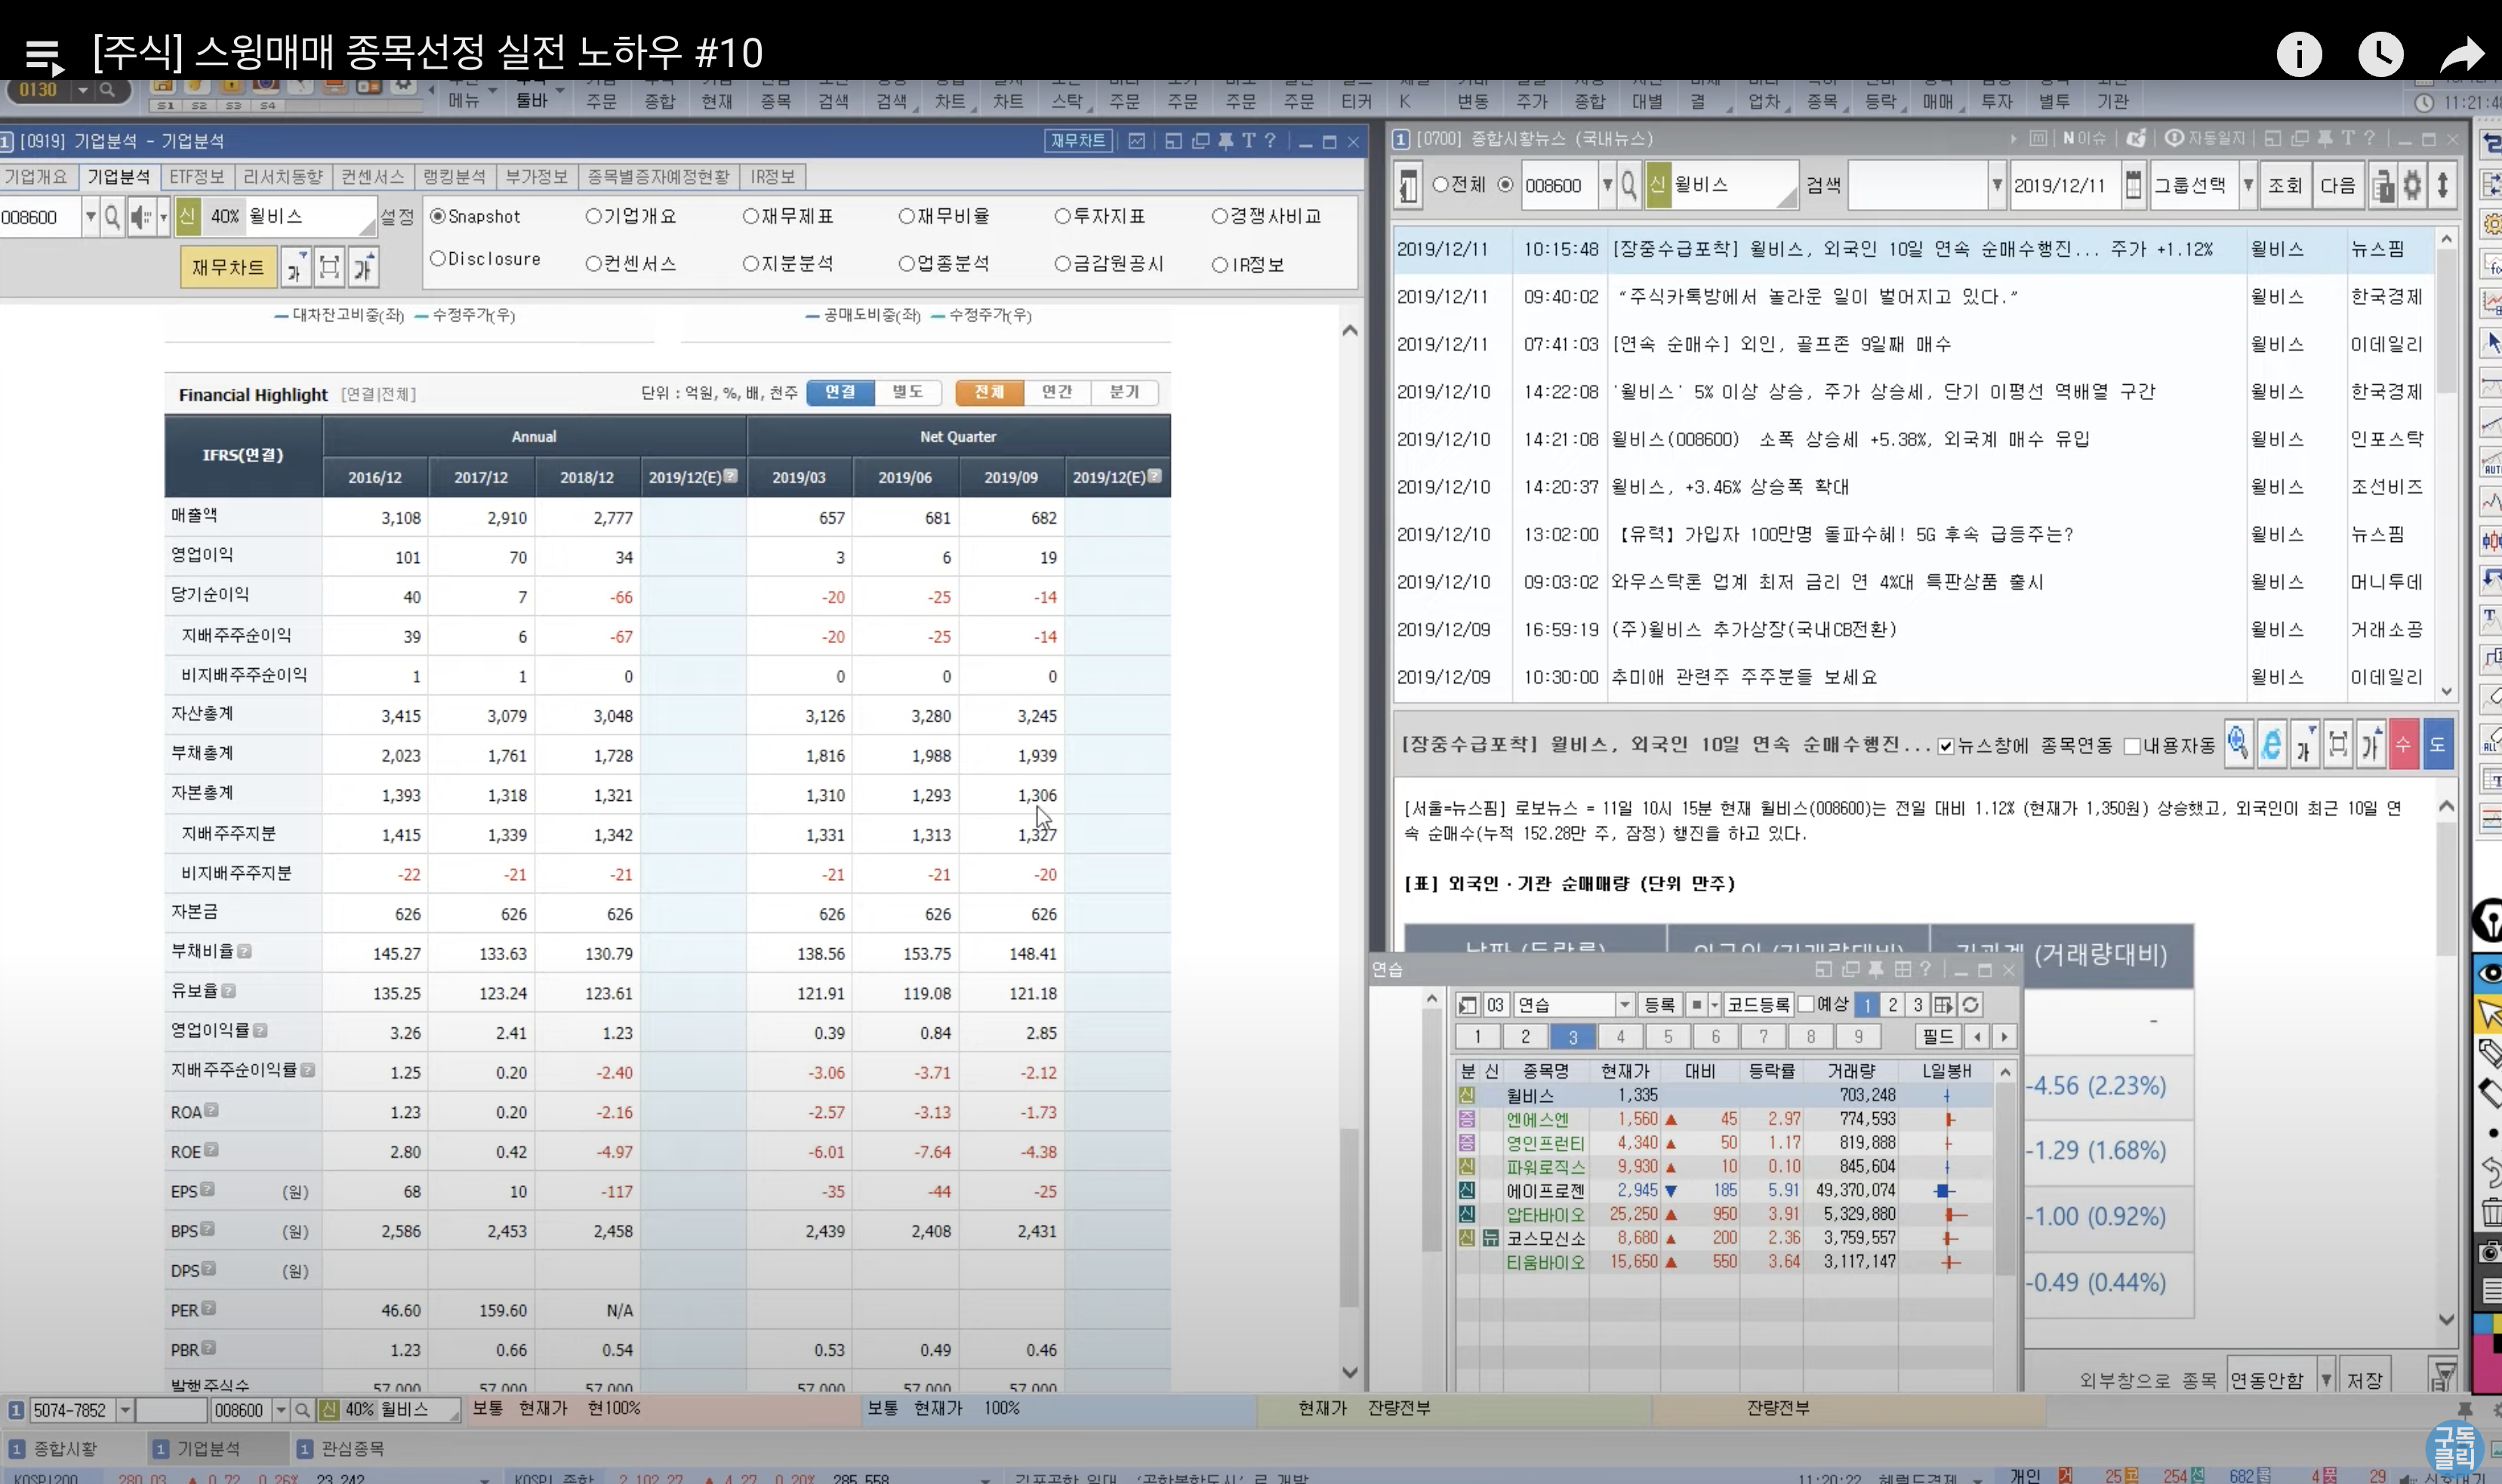The height and width of the screenshot is (1484, 2502).
Task: Select the 컨센서스 radio option
Action: click(594, 264)
